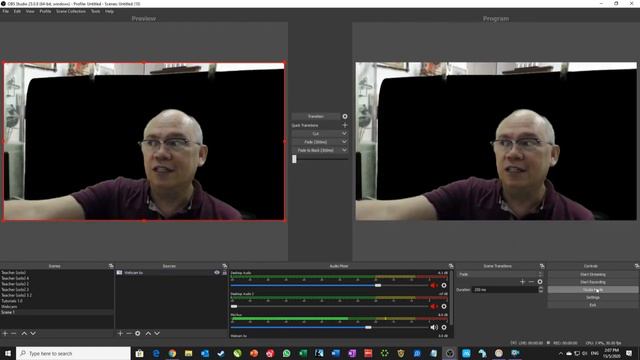Pop out the Controls dock

(x=637, y=266)
